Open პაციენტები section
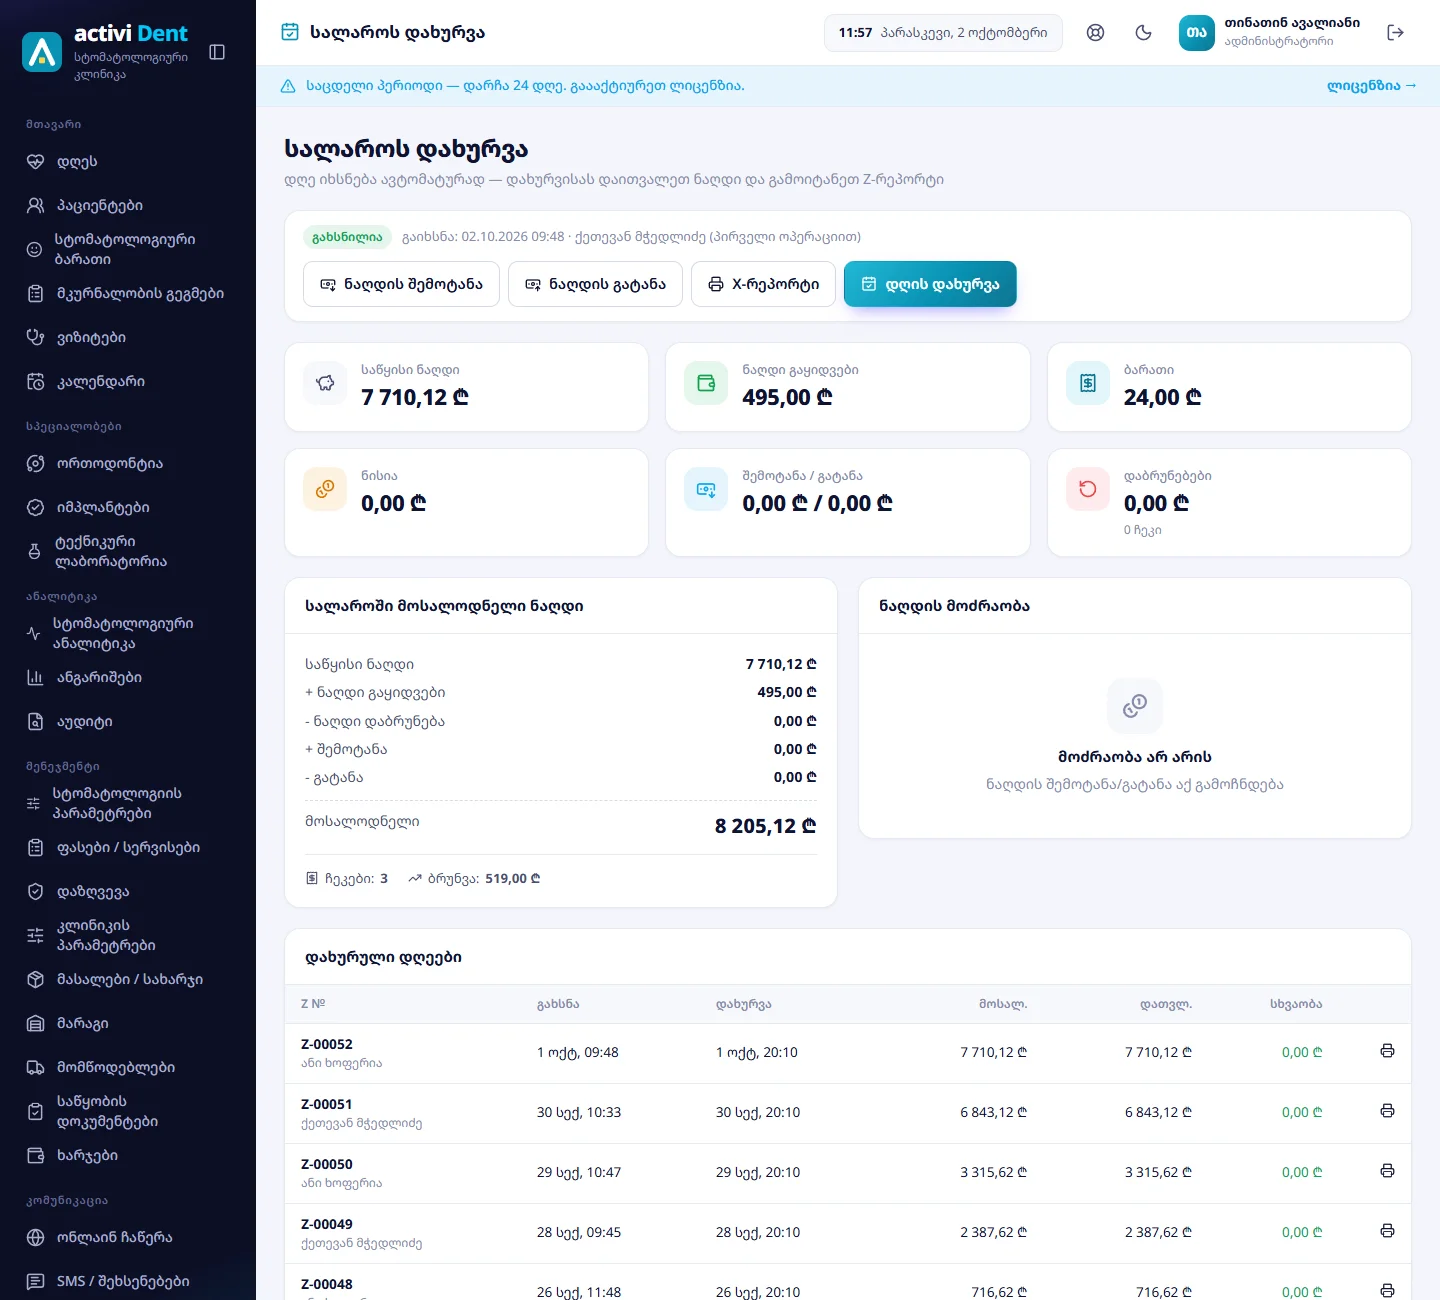1440x1300 pixels. pyautogui.click(x=128, y=205)
